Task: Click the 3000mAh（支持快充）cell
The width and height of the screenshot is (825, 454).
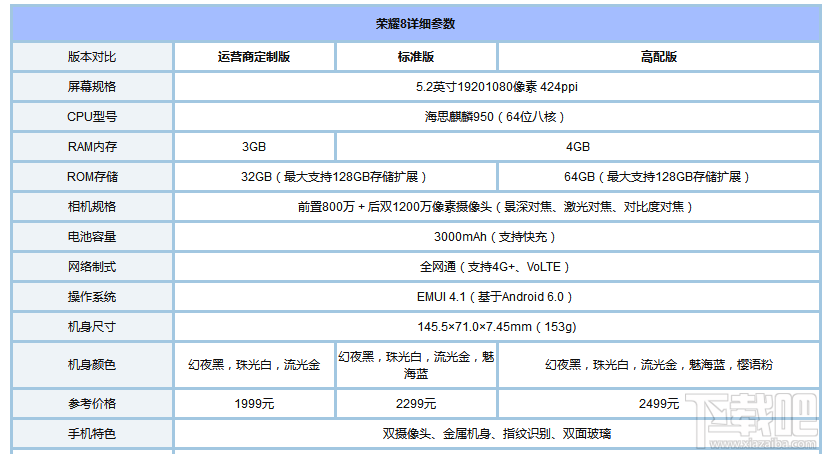Action: [497, 237]
